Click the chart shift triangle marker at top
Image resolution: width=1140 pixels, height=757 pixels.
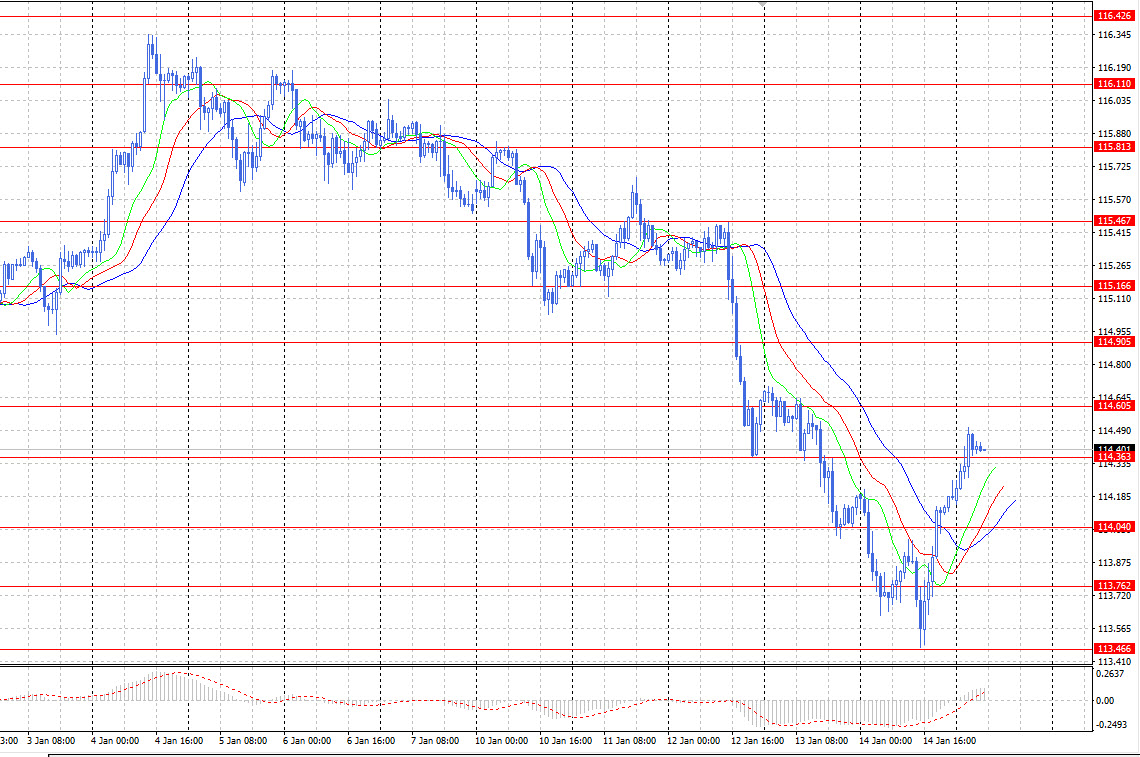pyautogui.click(x=762, y=4)
